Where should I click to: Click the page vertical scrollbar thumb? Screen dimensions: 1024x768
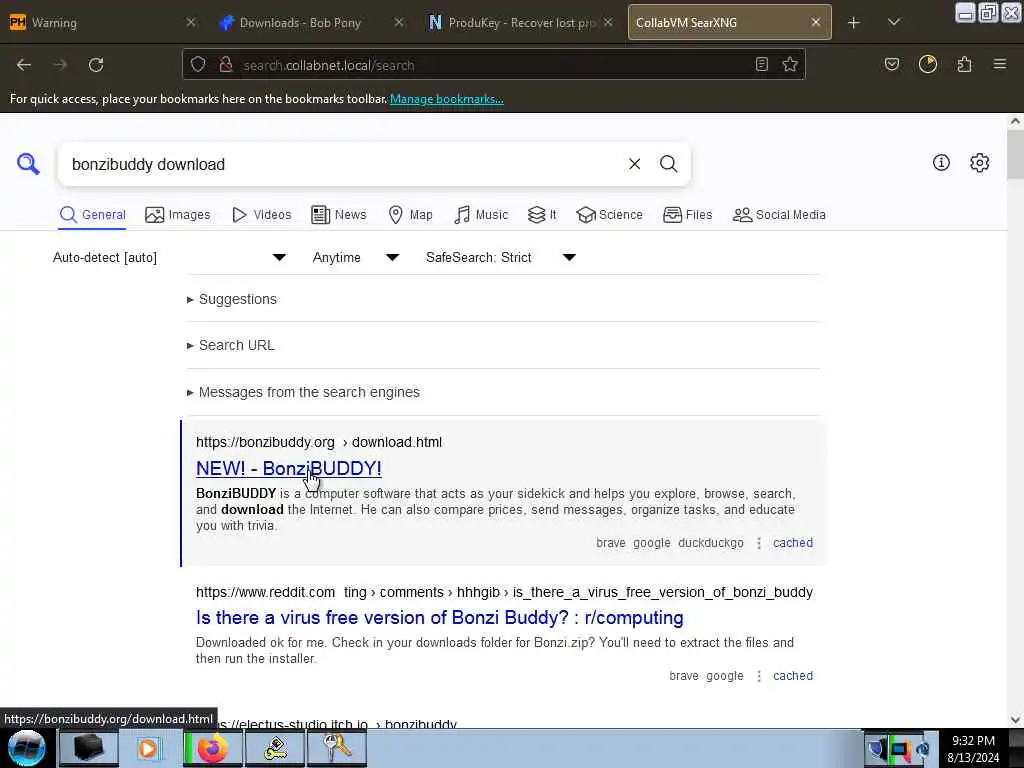(x=1015, y=154)
